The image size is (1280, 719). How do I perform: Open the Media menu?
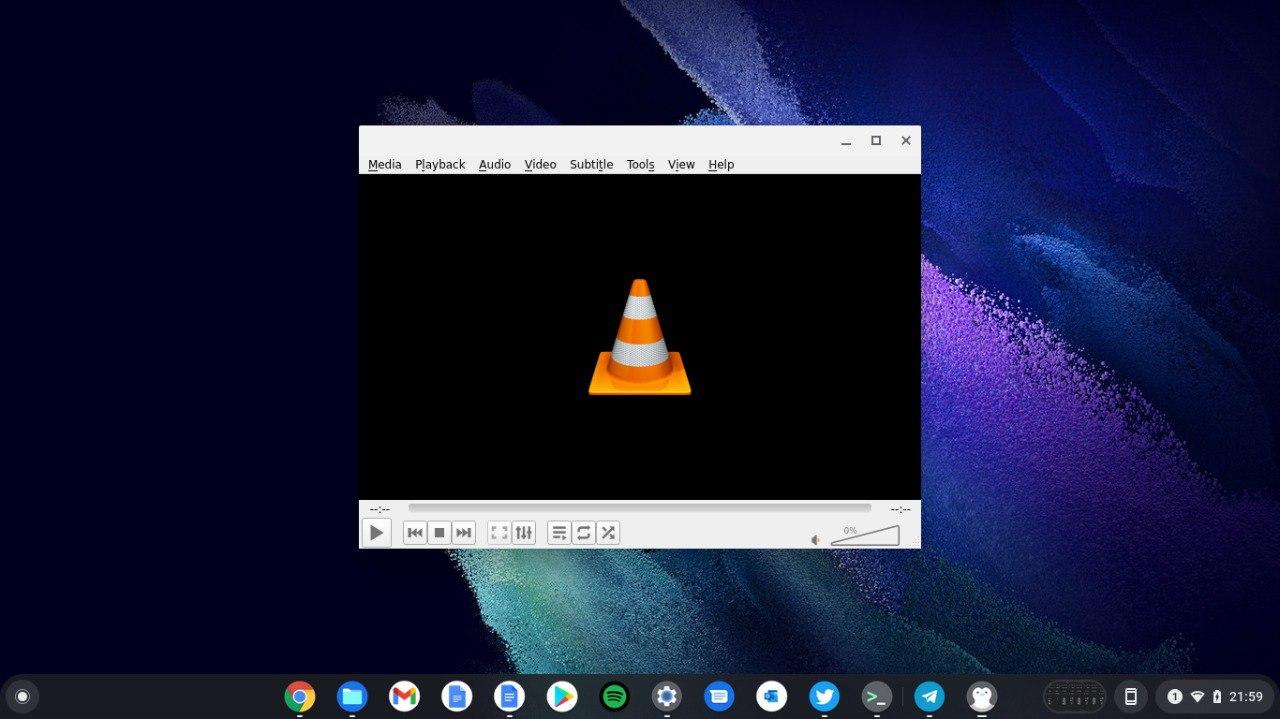click(x=384, y=165)
